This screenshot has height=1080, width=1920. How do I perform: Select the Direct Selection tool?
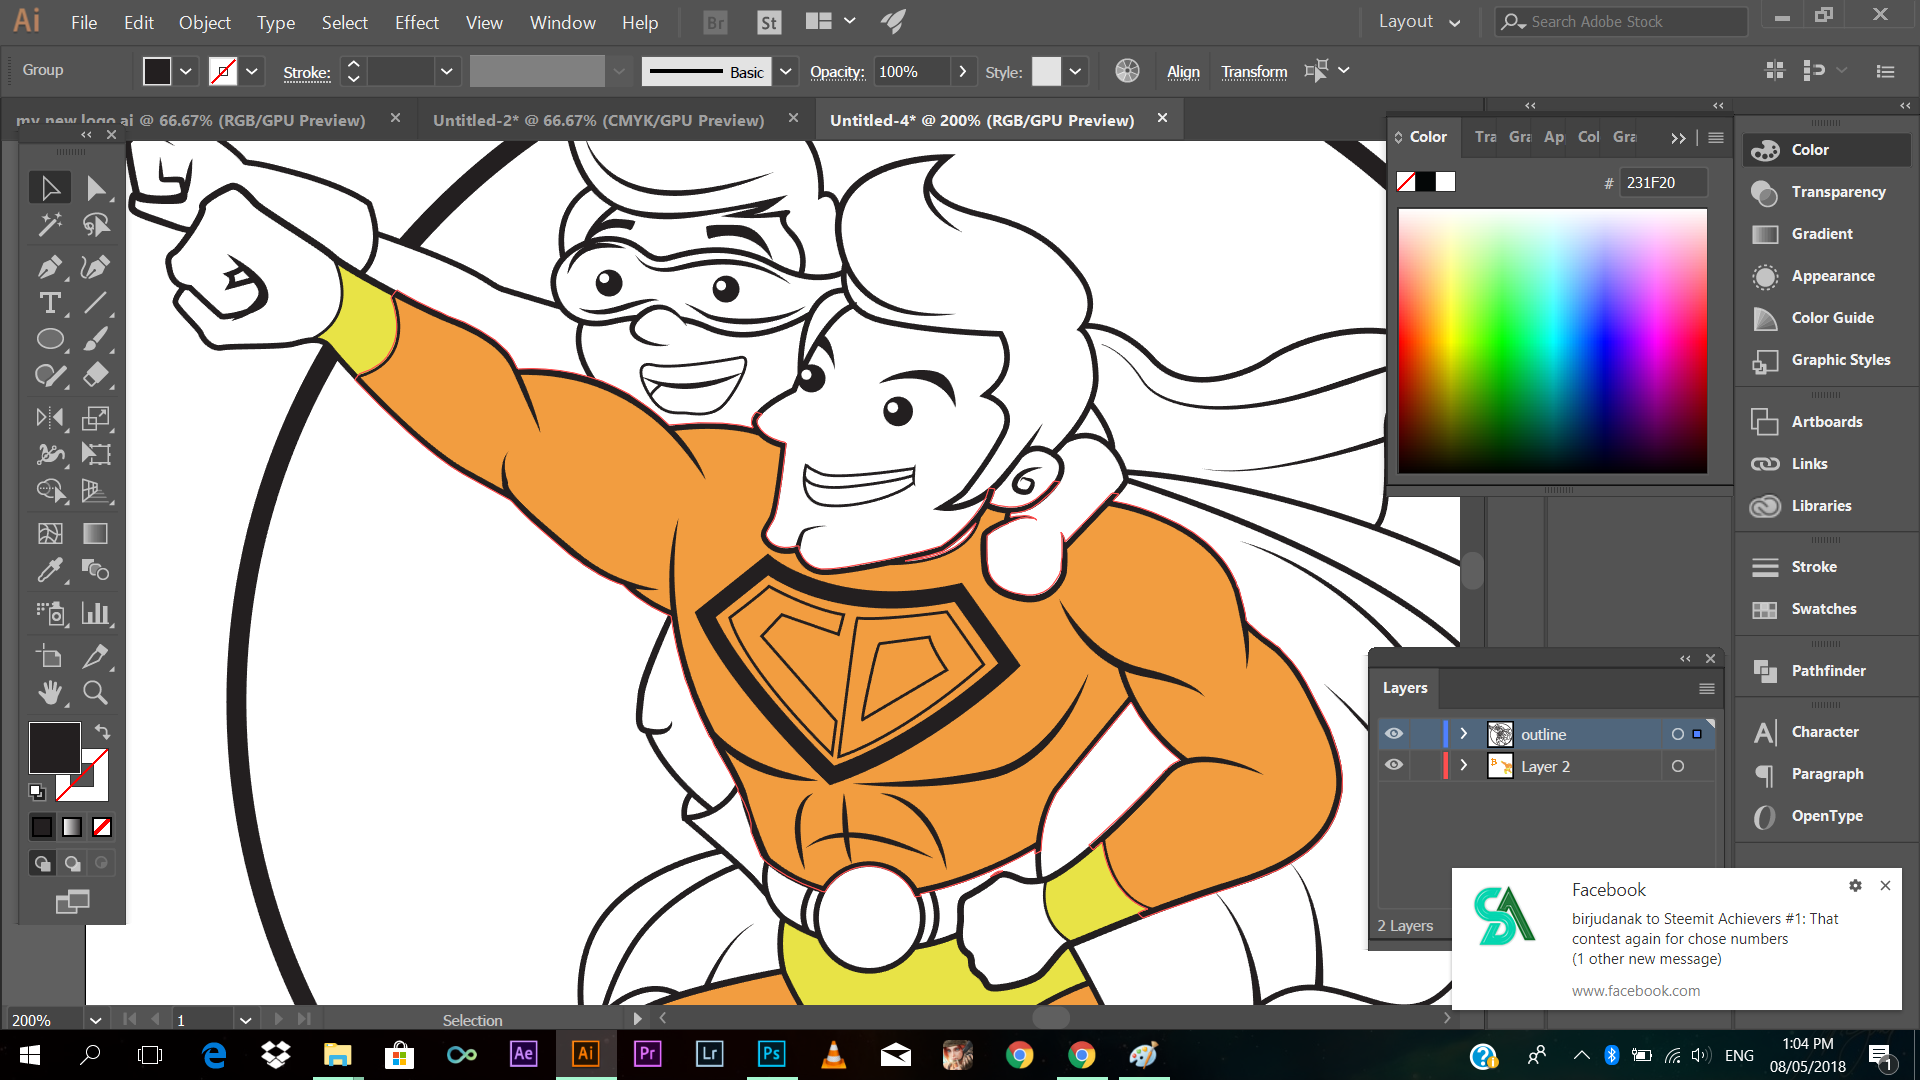[95, 188]
